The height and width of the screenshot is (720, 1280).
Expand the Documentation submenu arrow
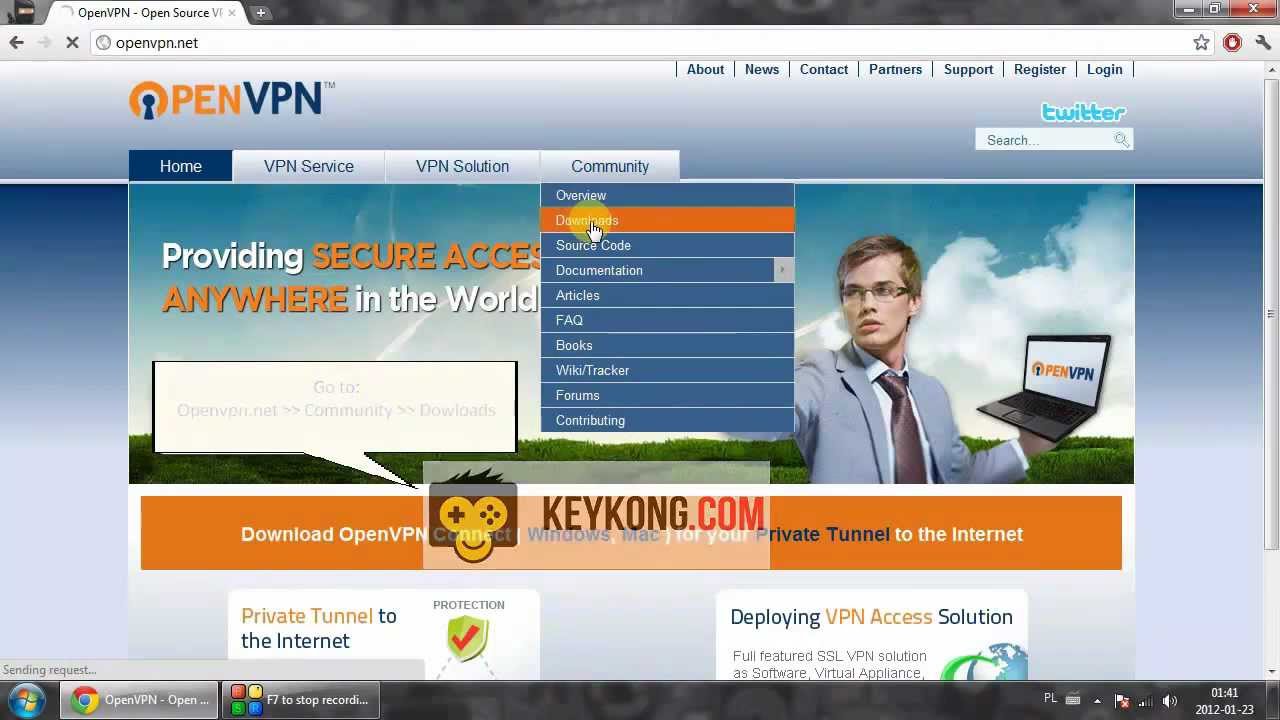[782, 270]
